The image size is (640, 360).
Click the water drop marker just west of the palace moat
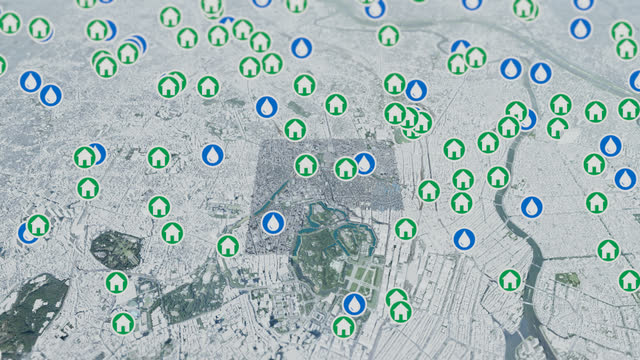coord(273,223)
